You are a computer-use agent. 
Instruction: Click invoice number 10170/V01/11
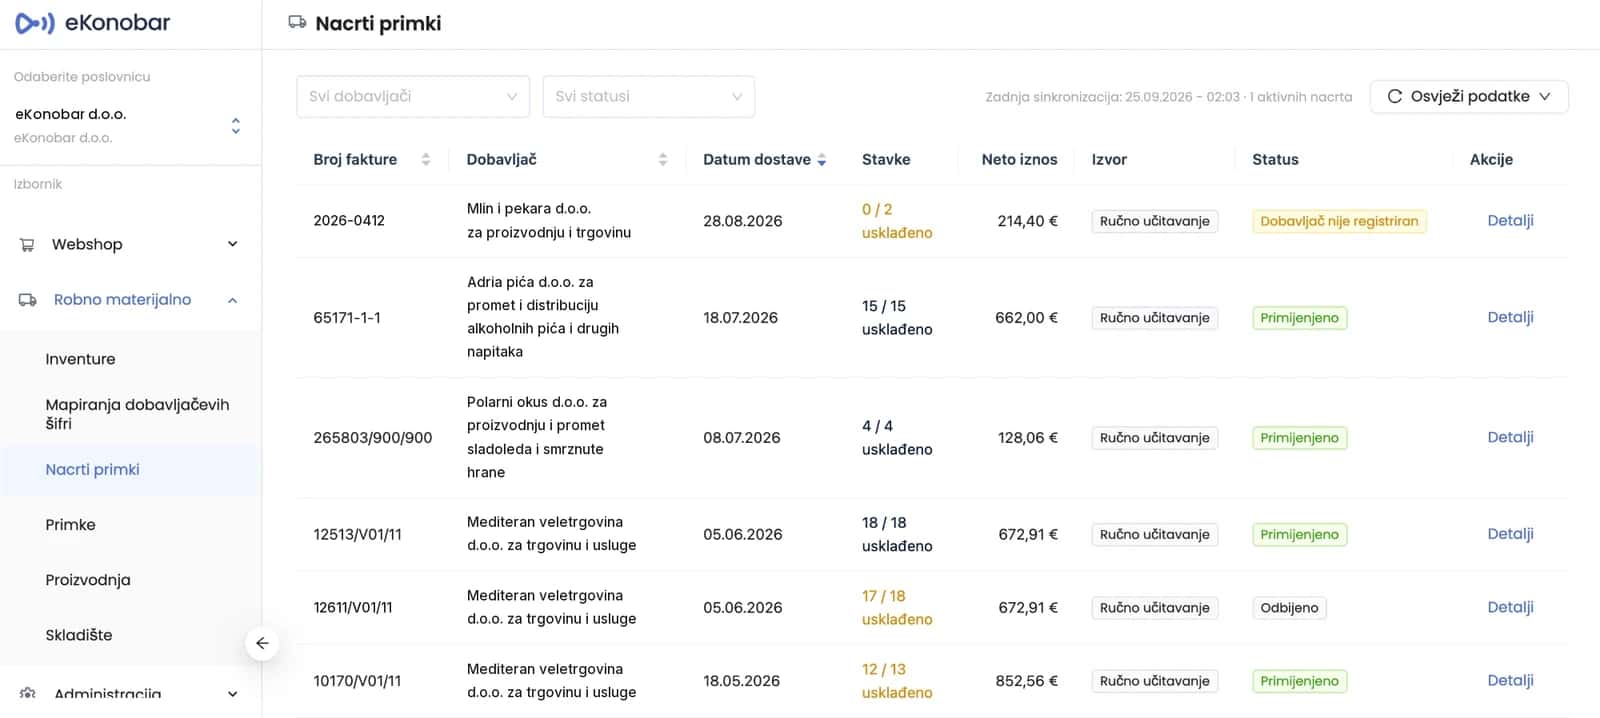pyautogui.click(x=357, y=680)
